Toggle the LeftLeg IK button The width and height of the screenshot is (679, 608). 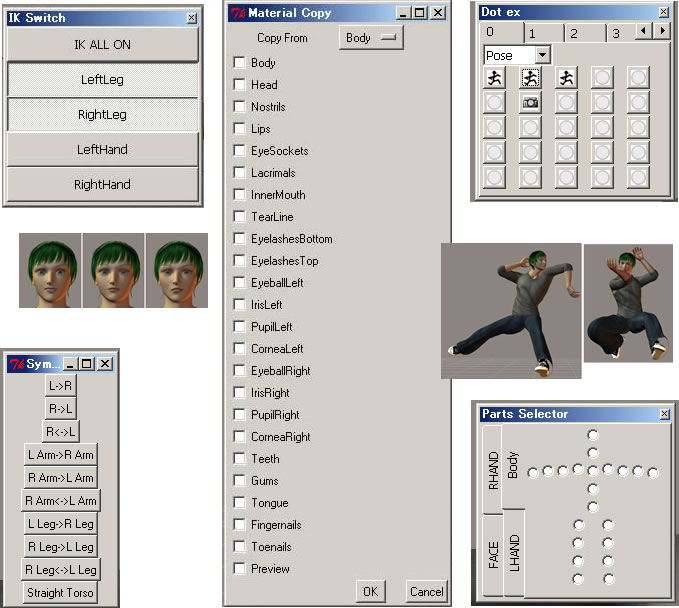(x=103, y=80)
